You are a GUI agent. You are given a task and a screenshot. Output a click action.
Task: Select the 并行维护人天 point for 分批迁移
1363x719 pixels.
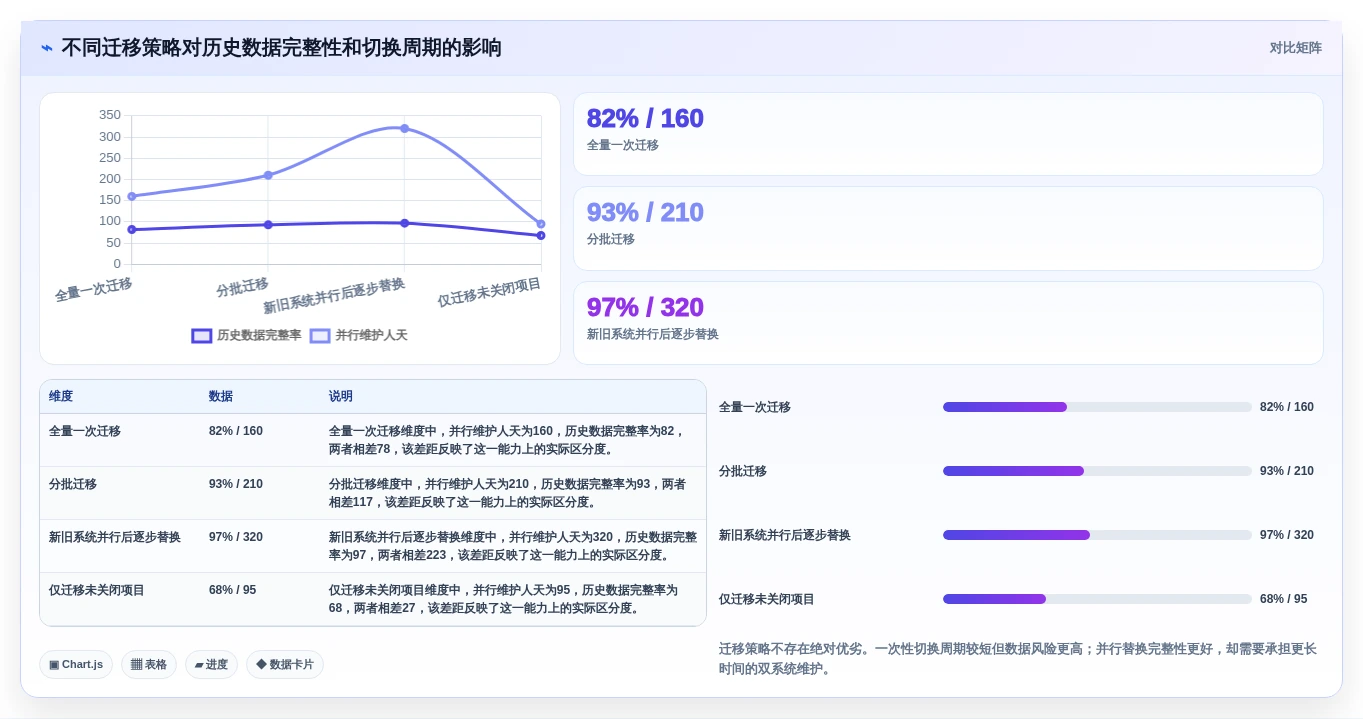pos(268,175)
